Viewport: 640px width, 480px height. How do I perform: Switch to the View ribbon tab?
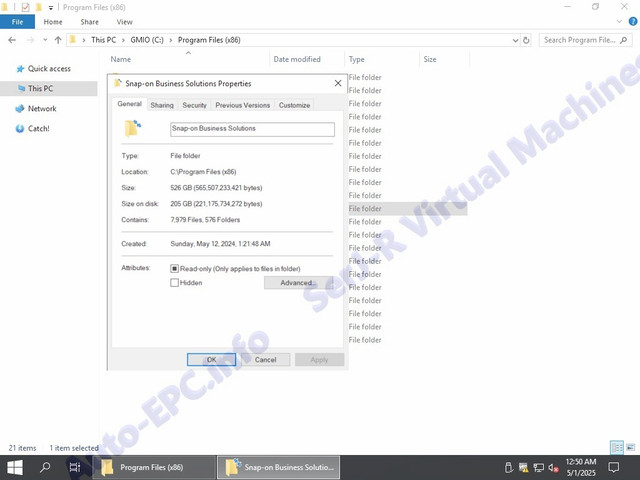124,22
